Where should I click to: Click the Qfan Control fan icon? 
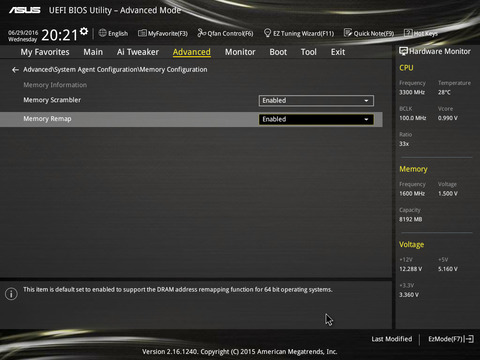pyautogui.click(x=201, y=33)
